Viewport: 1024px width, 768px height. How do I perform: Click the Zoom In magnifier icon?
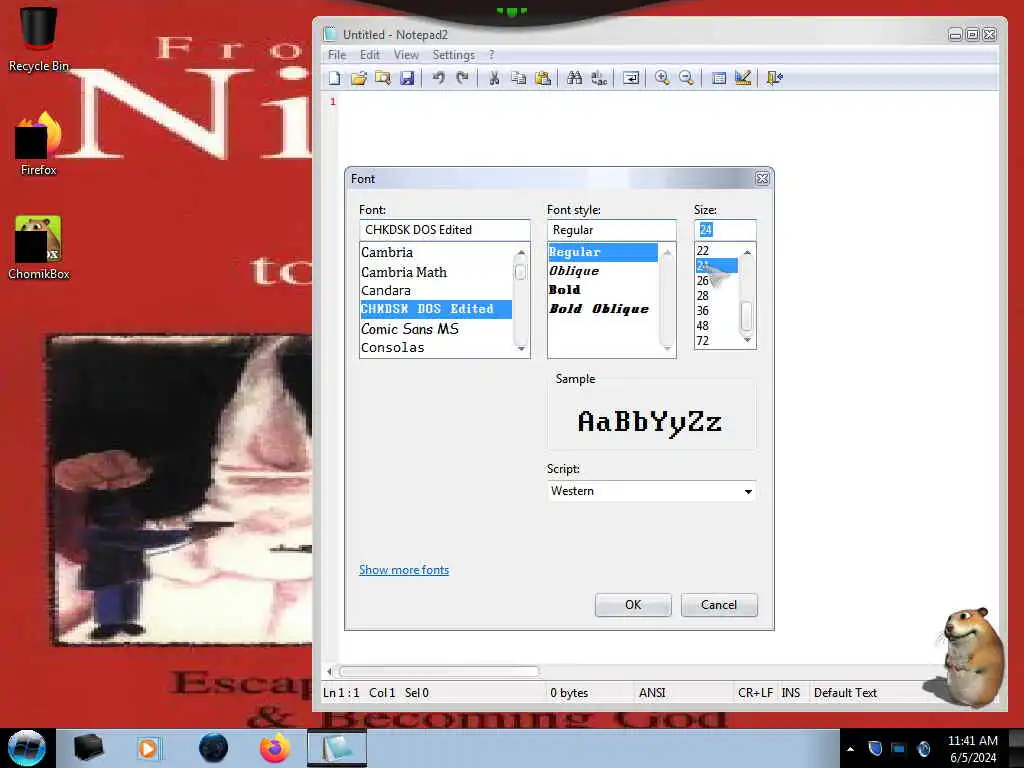coord(662,78)
